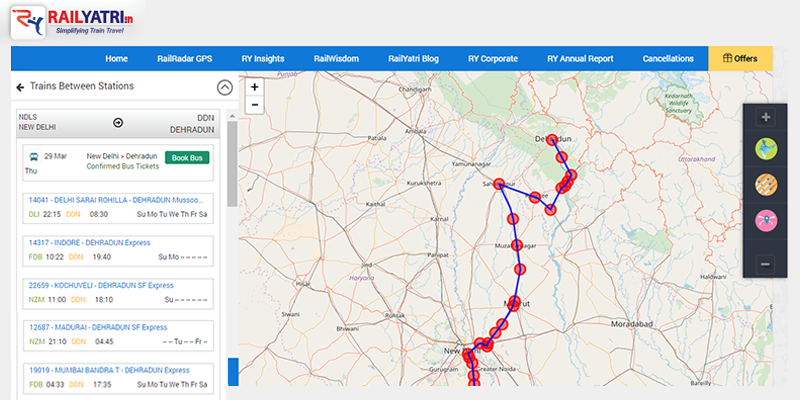Select the pink location pin icon
The width and height of the screenshot is (800, 400).
[766, 221]
